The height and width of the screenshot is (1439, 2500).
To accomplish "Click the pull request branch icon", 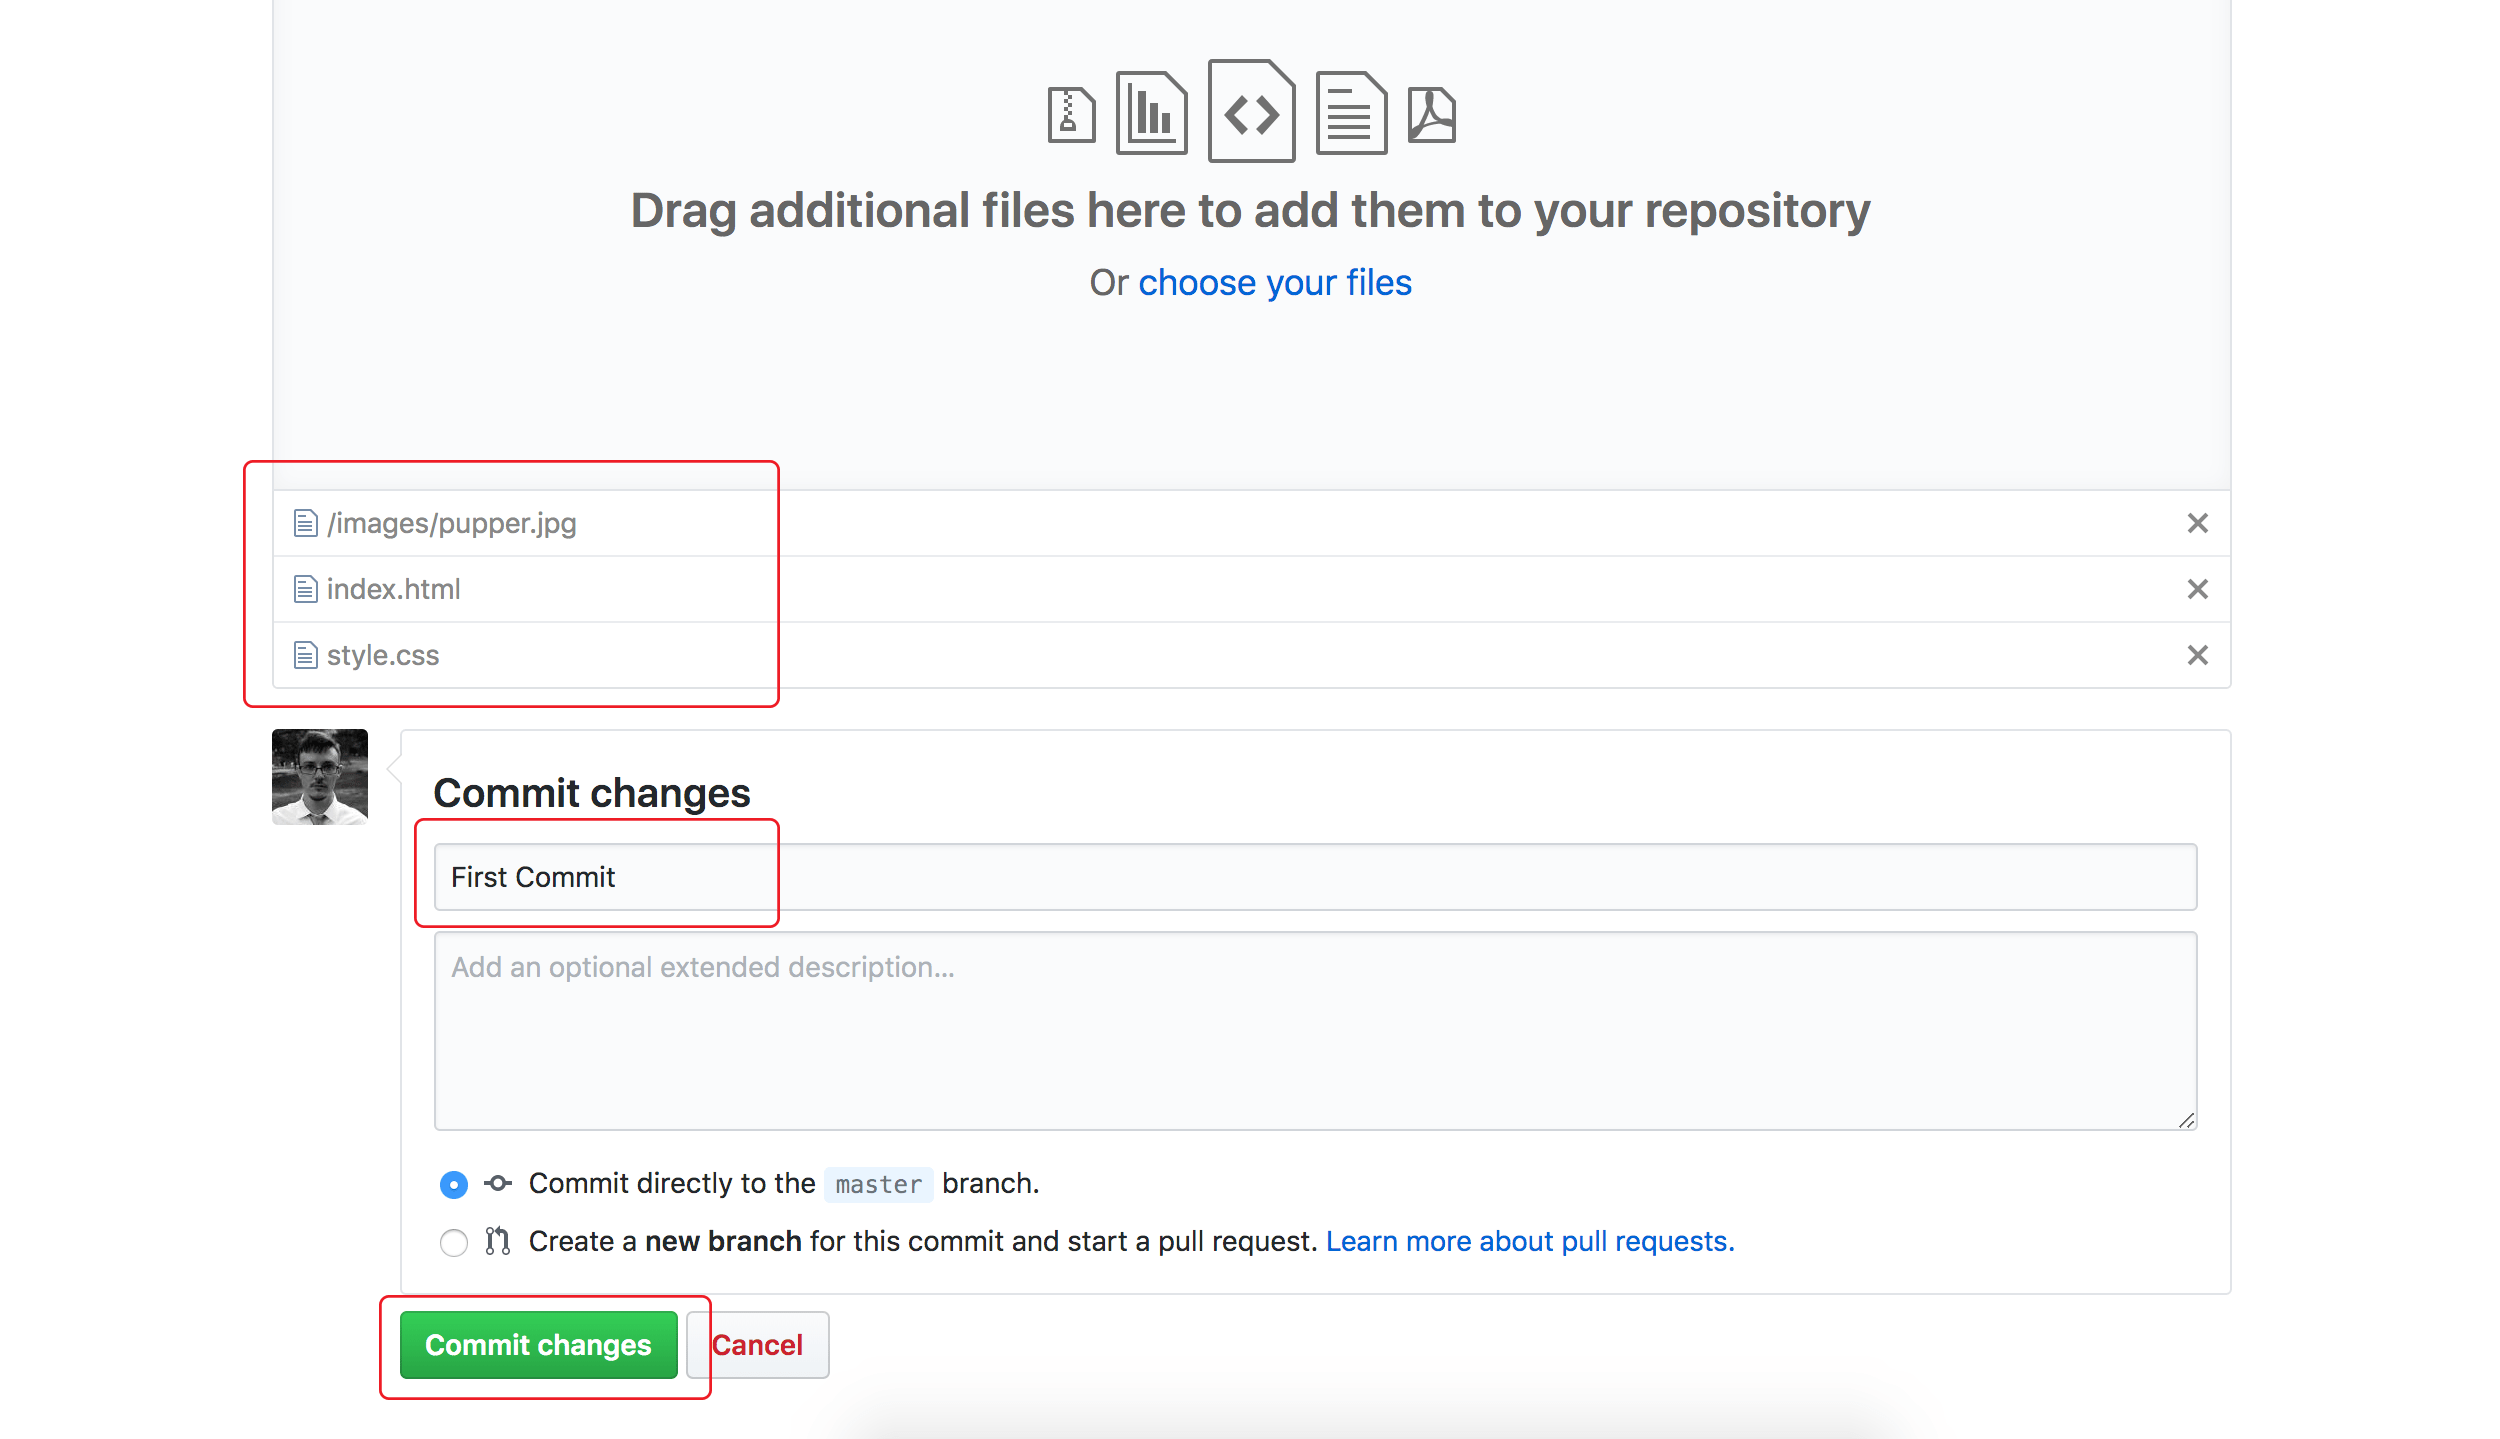I will 498,1241.
